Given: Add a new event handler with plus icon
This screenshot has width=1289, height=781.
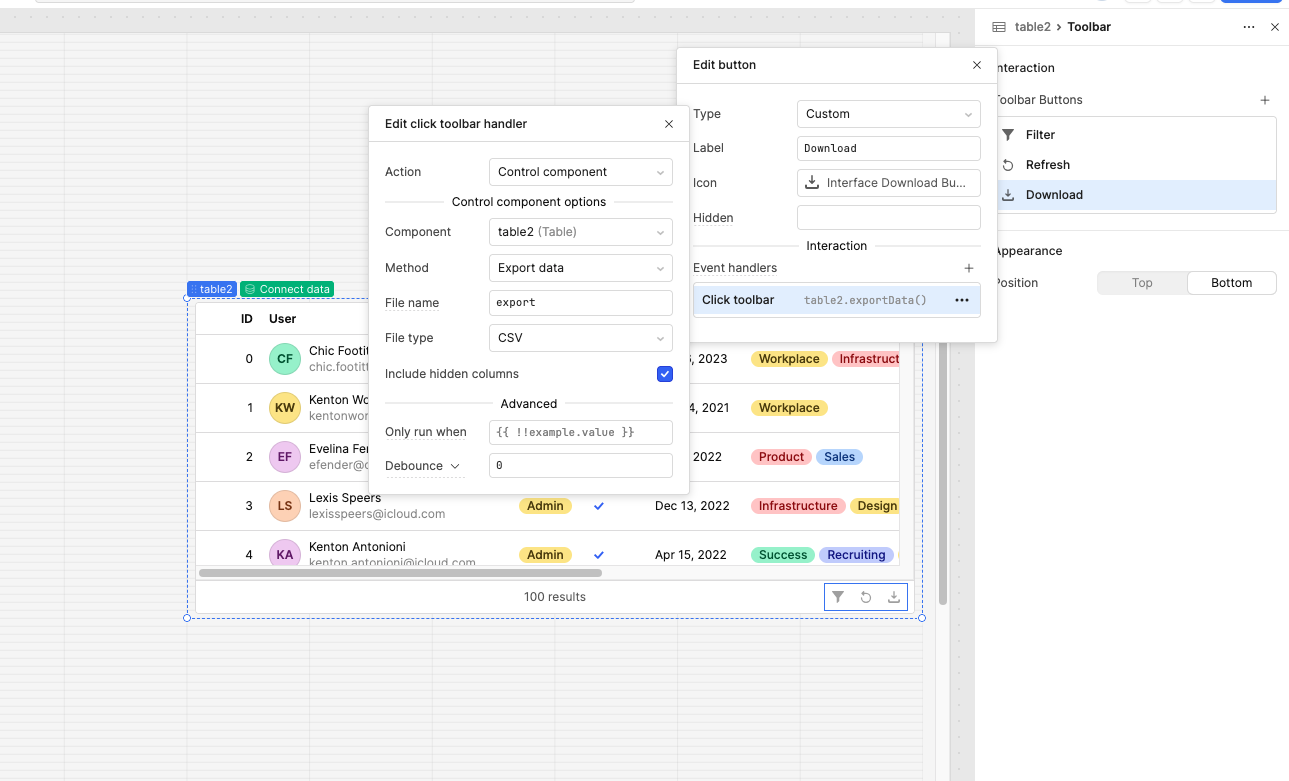Looking at the screenshot, I should 968,268.
